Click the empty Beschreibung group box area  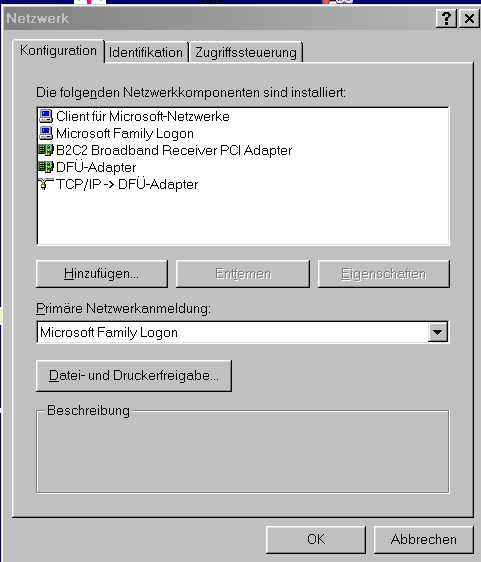[243, 453]
